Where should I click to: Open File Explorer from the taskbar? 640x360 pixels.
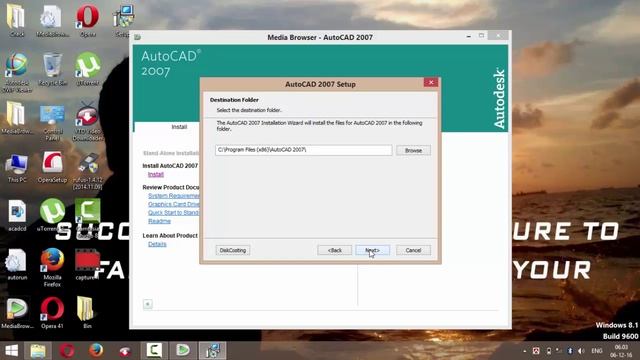[38, 351]
